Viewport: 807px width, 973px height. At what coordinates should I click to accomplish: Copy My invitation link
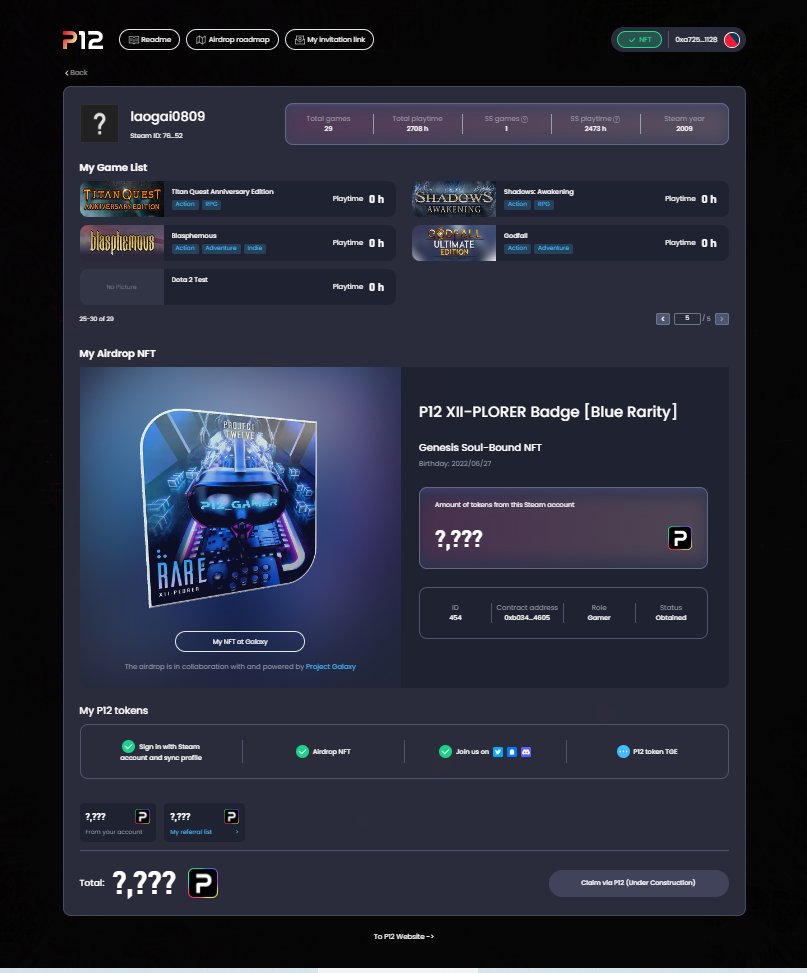coord(329,40)
